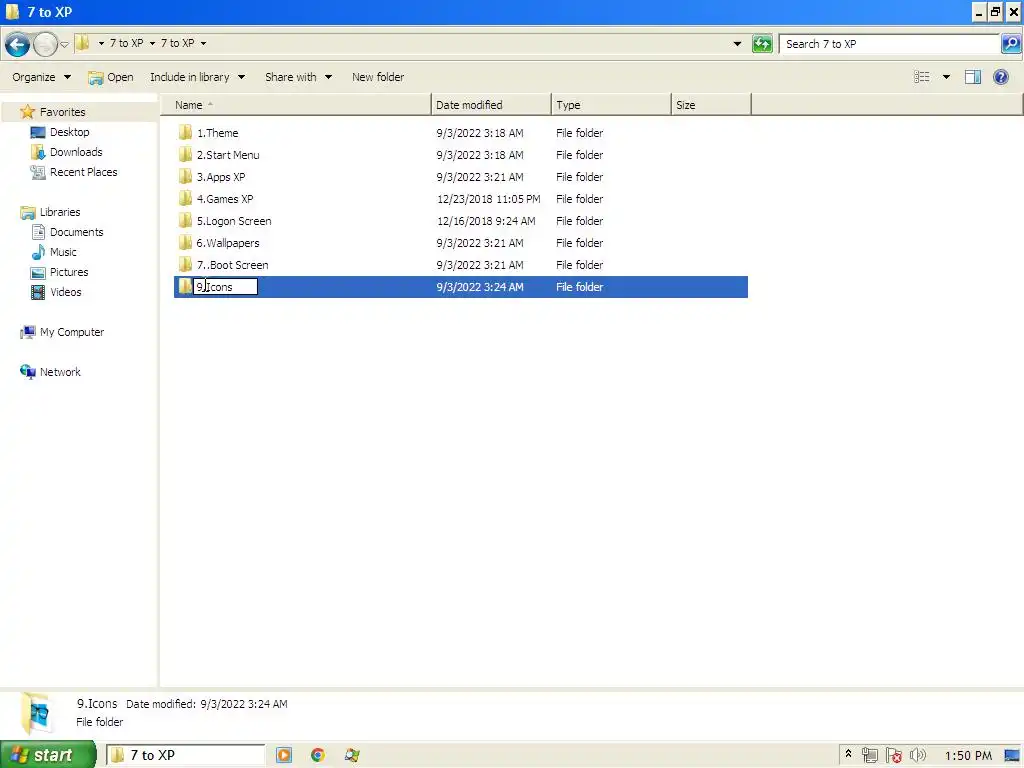Click the Network globe icon

click(x=27, y=372)
